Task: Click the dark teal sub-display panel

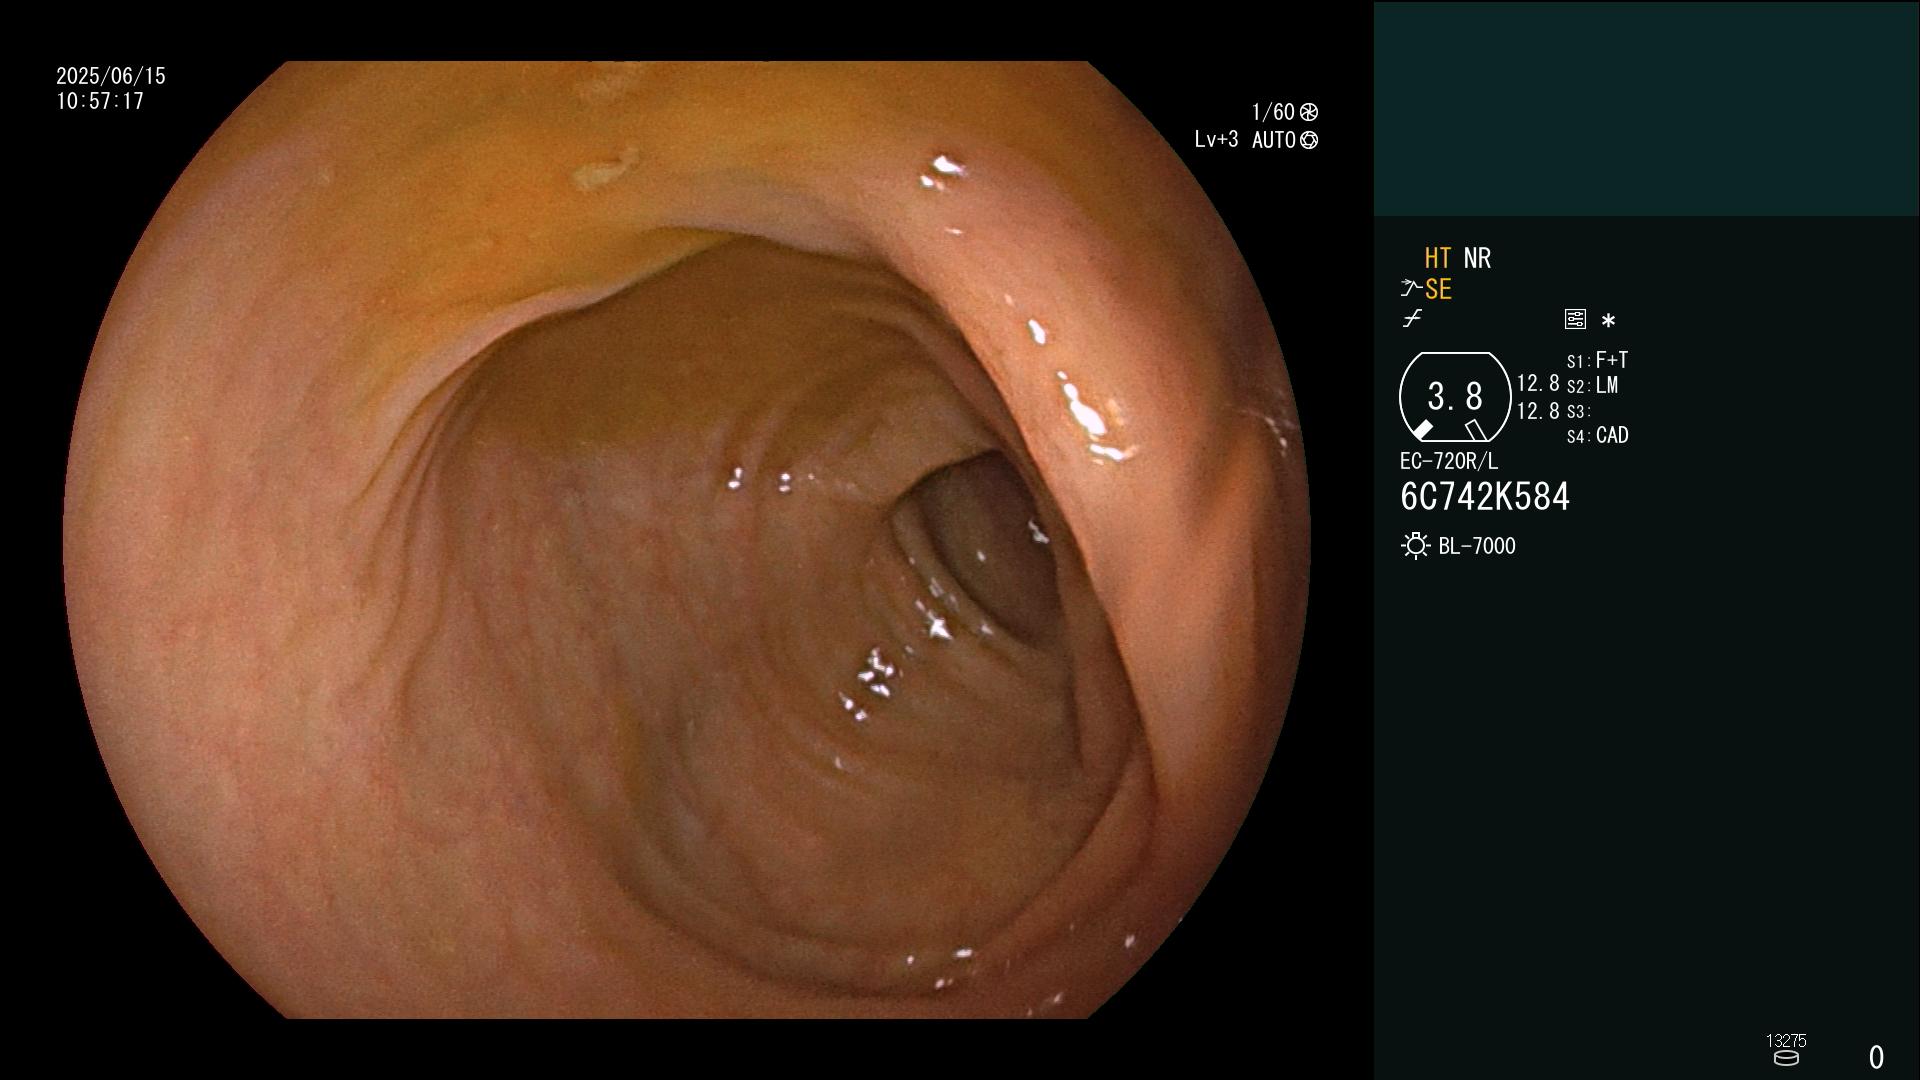Action: click(1646, 109)
